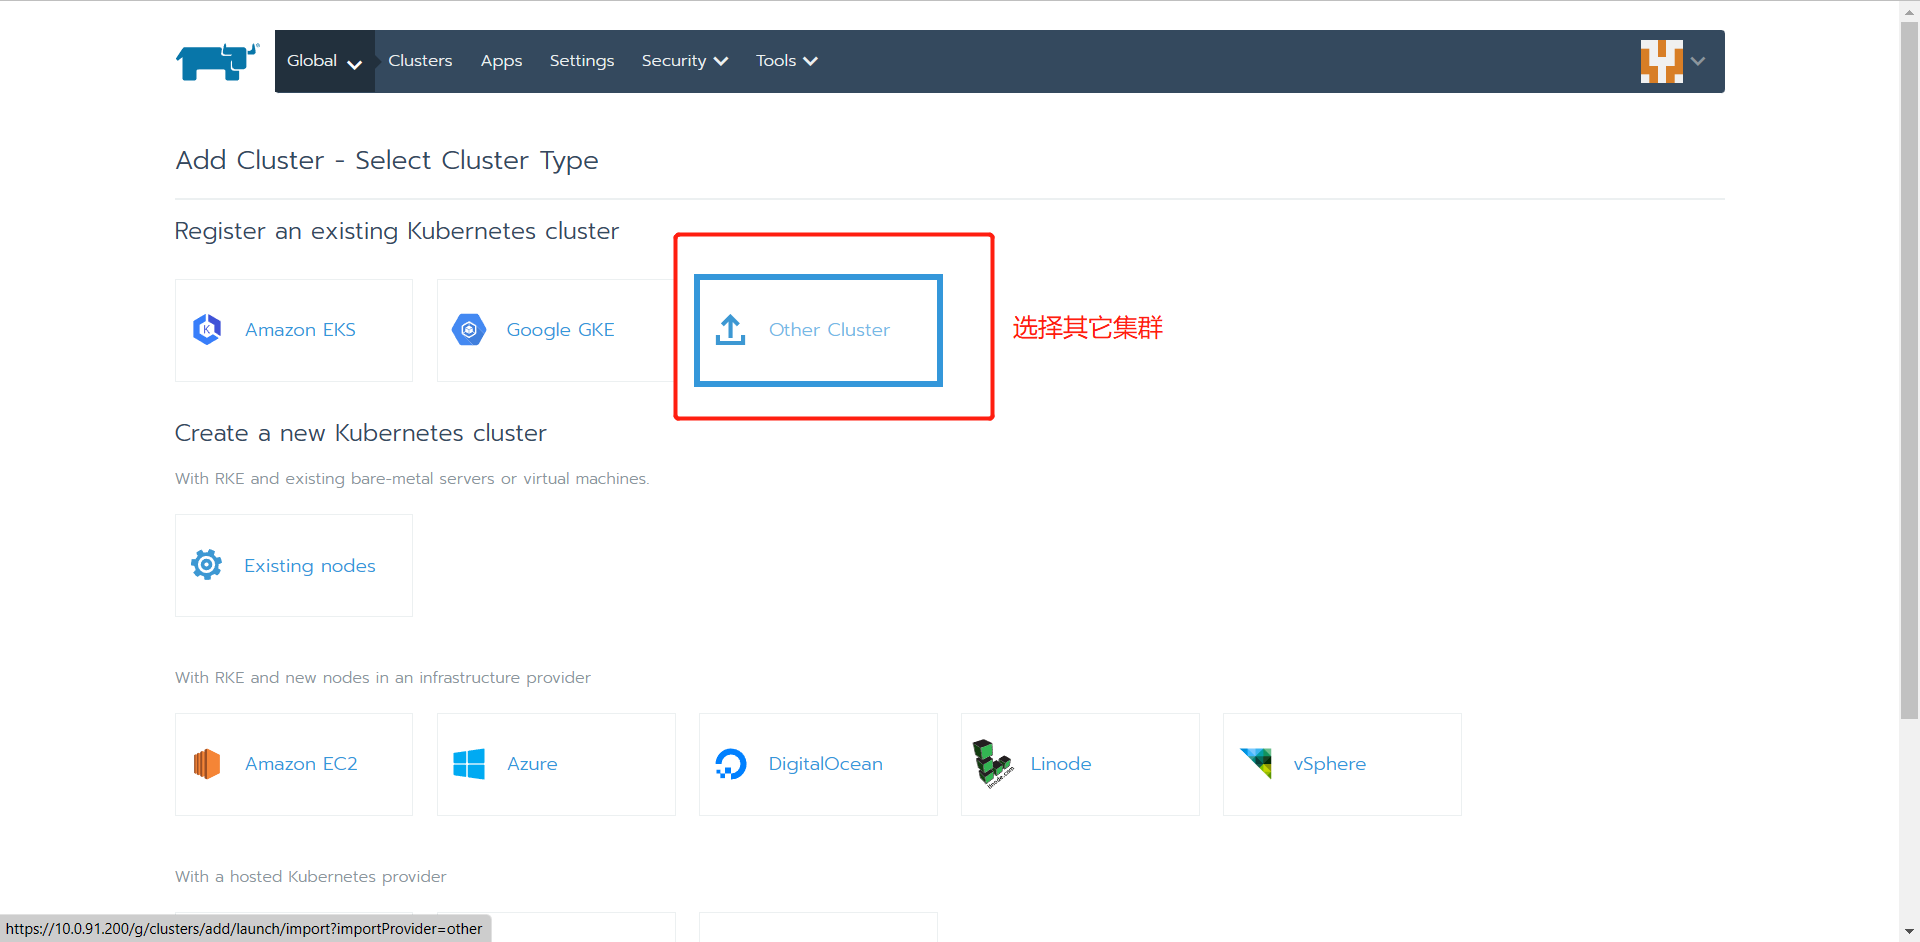Click the Other Cluster upload icon
The height and width of the screenshot is (942, 1920).
click(x=730, y=329)
